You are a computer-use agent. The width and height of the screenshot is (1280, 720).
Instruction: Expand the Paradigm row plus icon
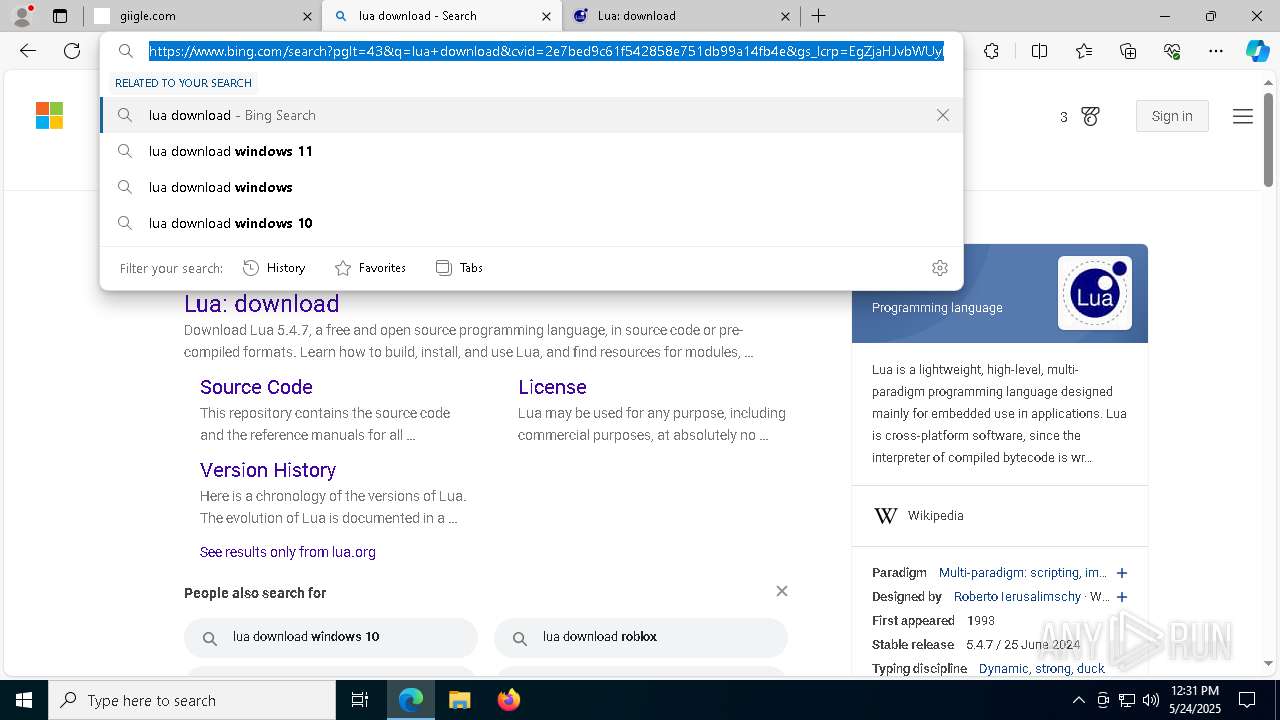pos(1121,573)
